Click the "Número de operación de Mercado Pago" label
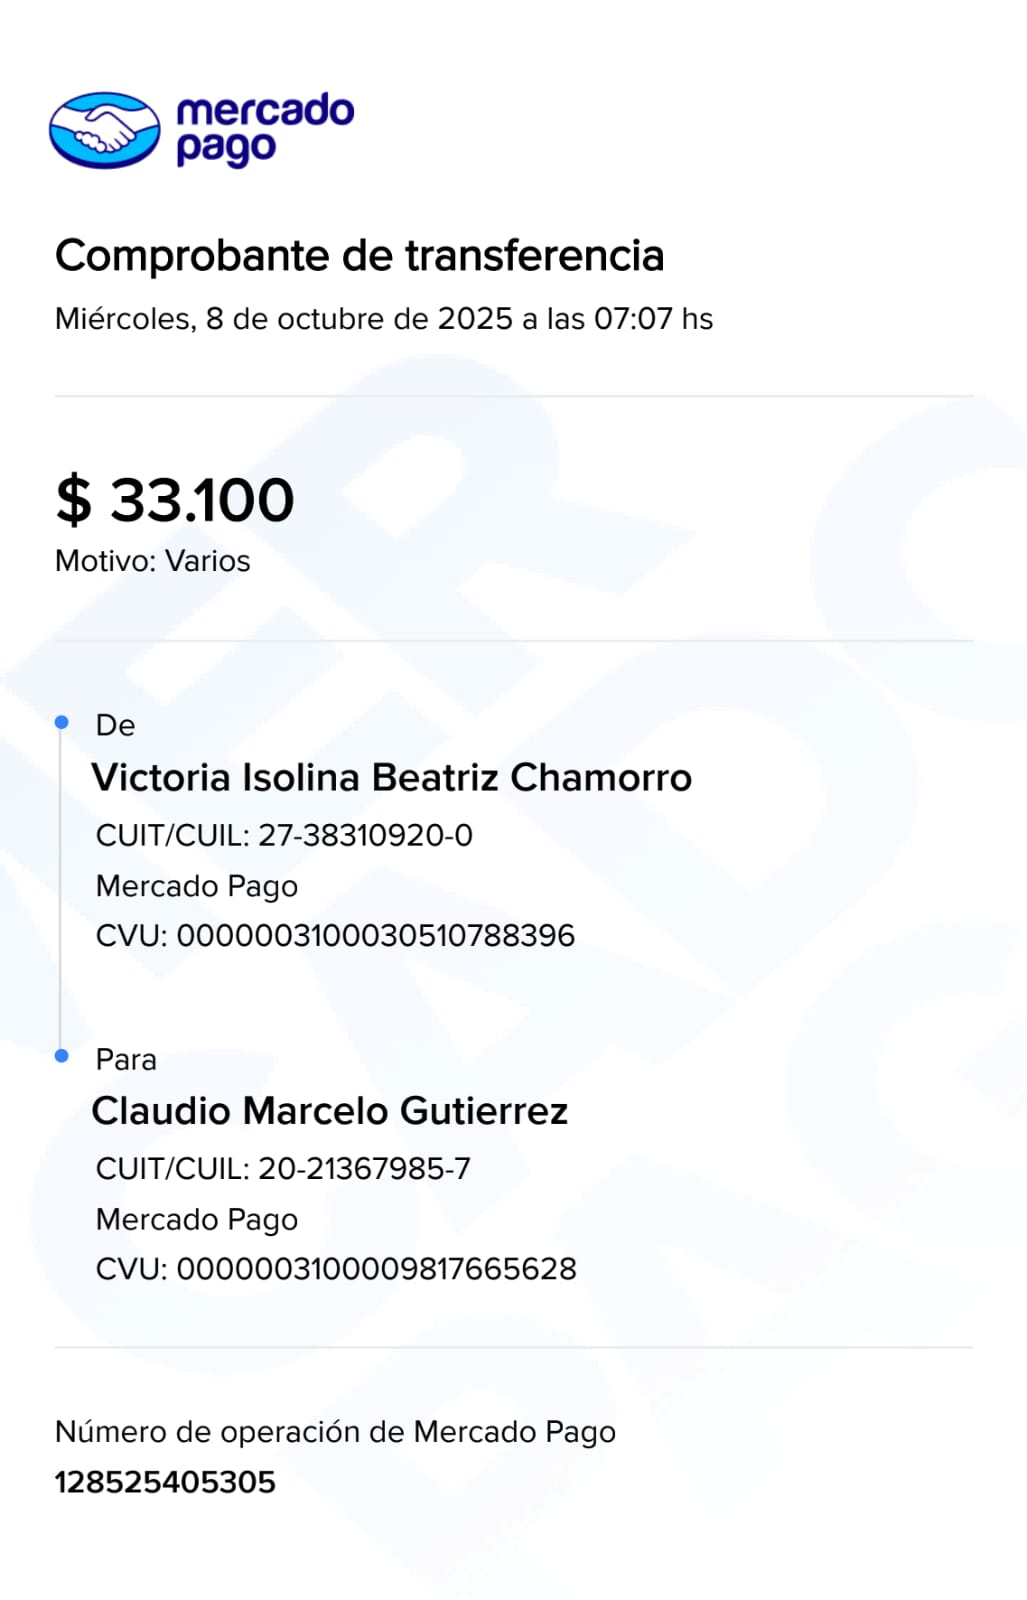 coord(335,1432)
